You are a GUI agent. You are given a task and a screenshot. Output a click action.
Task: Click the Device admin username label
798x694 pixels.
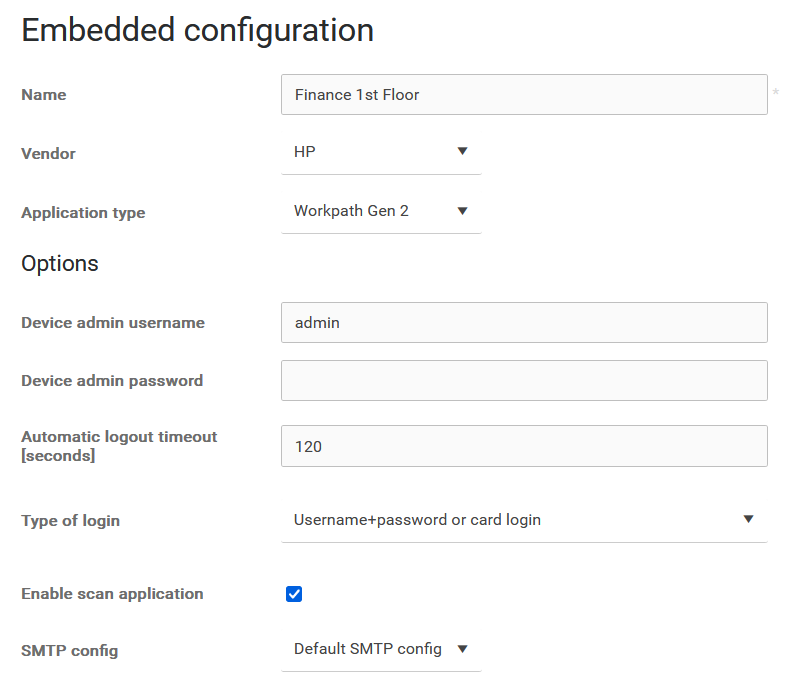click(113, 323)
